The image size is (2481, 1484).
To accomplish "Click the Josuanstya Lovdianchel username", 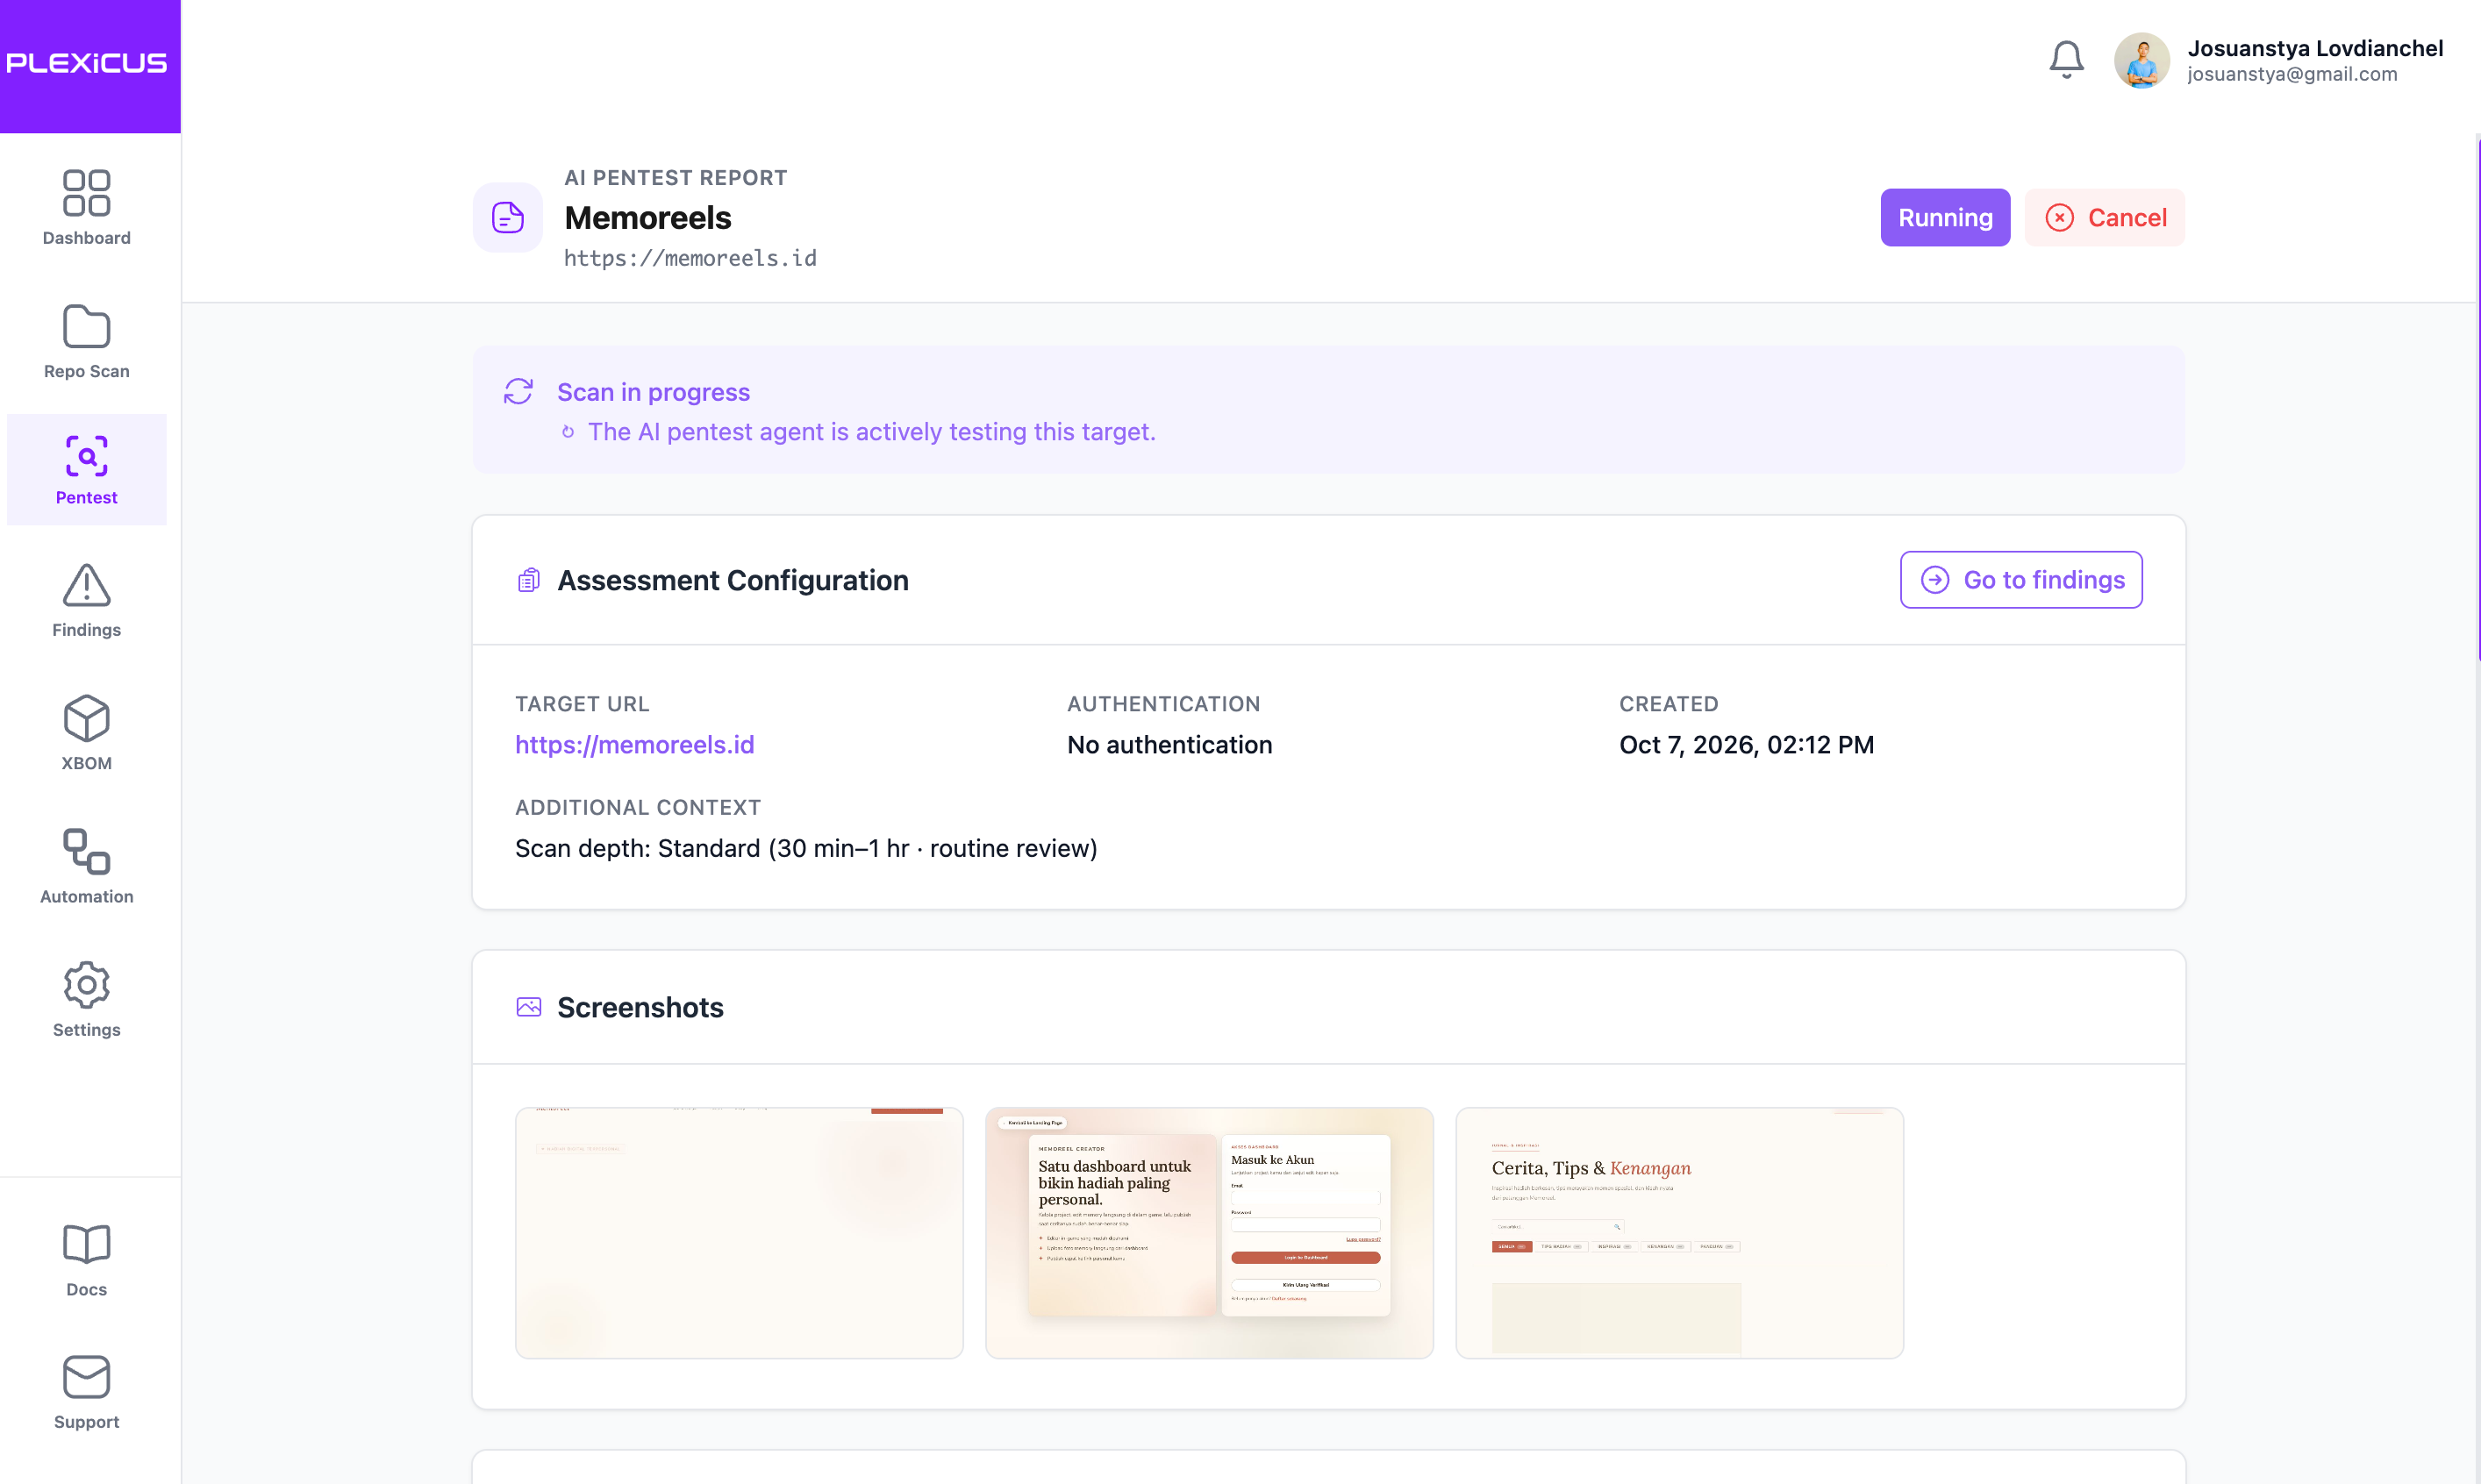I will point(2315,48).
